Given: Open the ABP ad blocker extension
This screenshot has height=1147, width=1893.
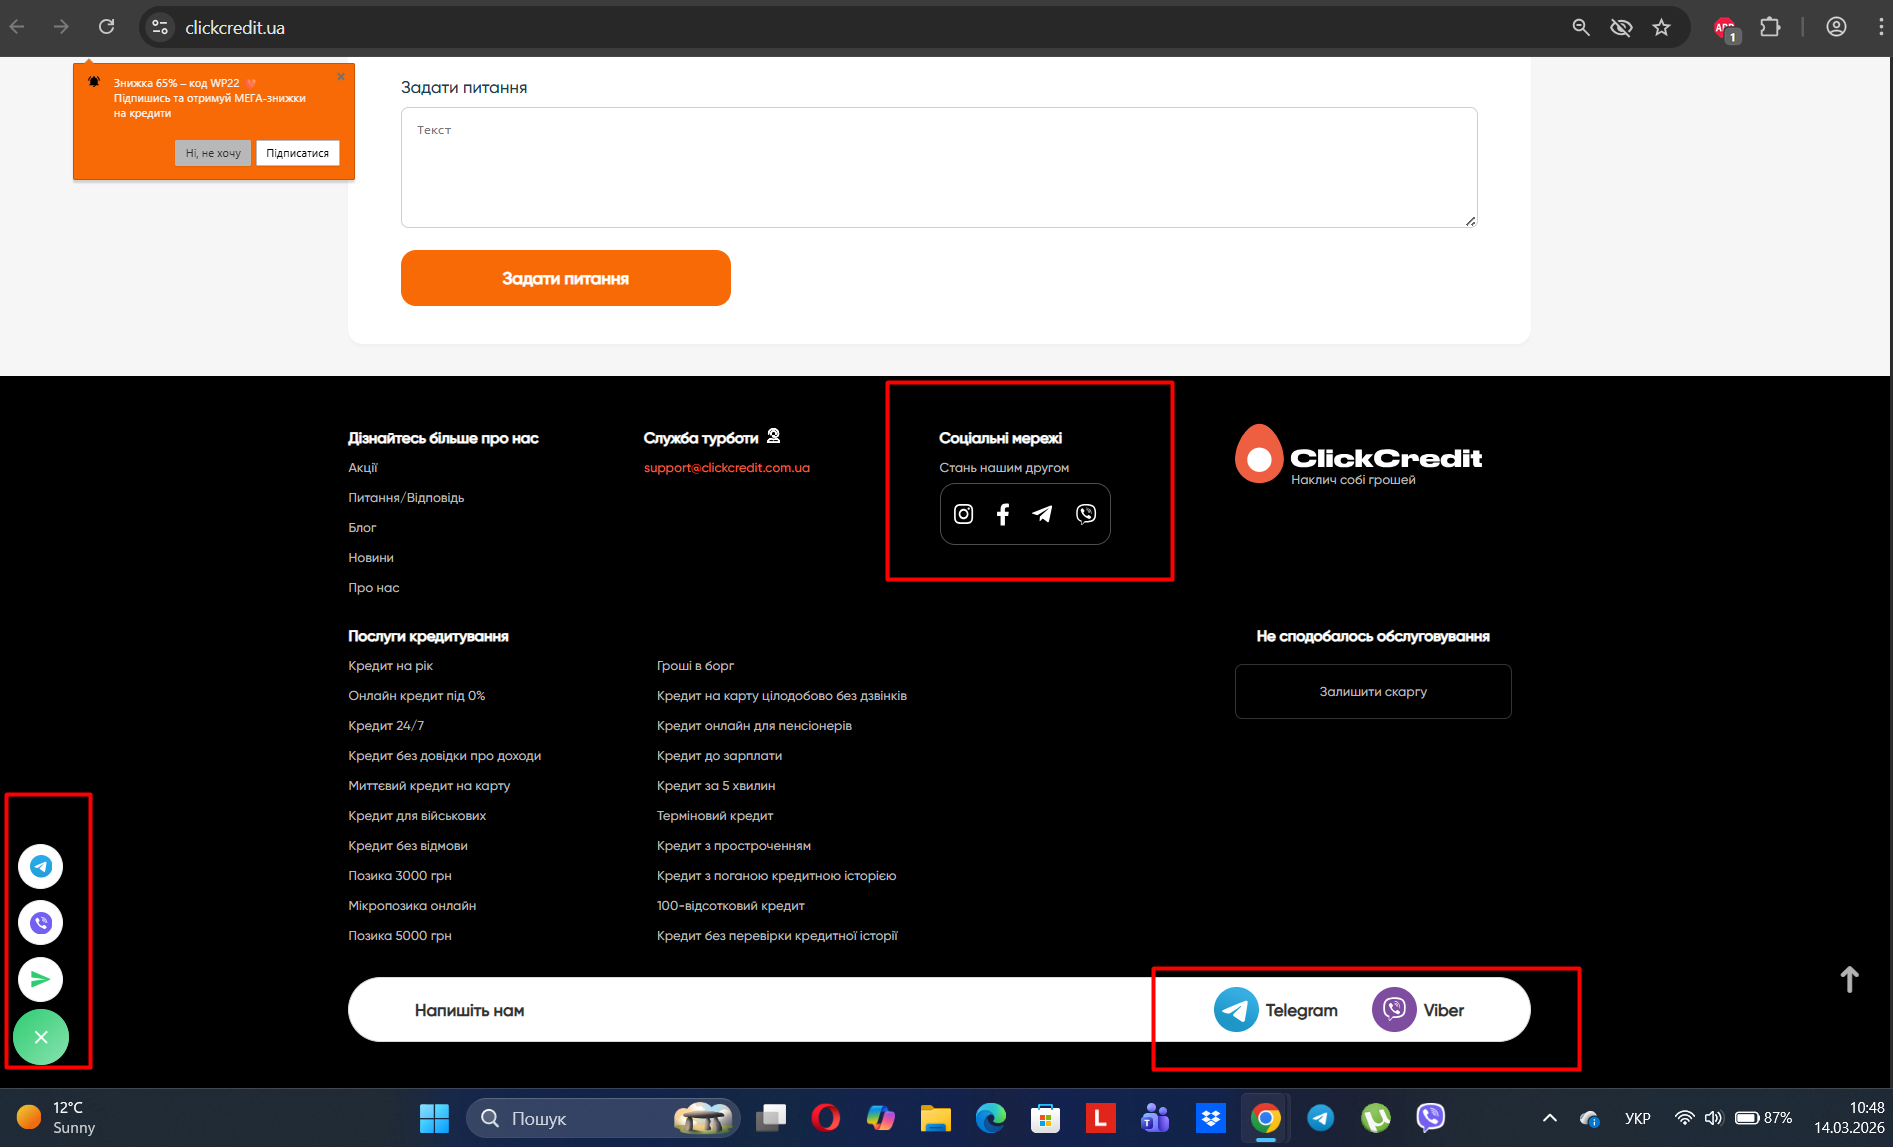Looking at the screenshot, I should coord(1727,28).
